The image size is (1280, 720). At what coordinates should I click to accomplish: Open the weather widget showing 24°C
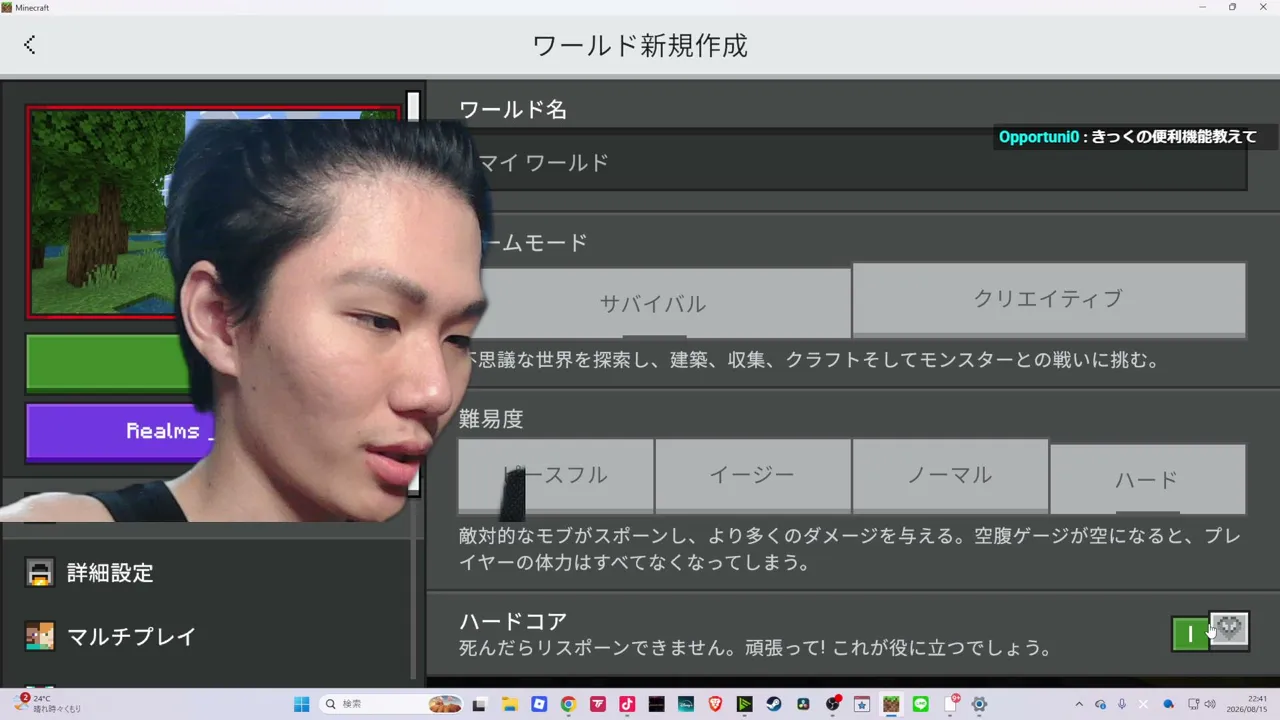pos(48,704)
